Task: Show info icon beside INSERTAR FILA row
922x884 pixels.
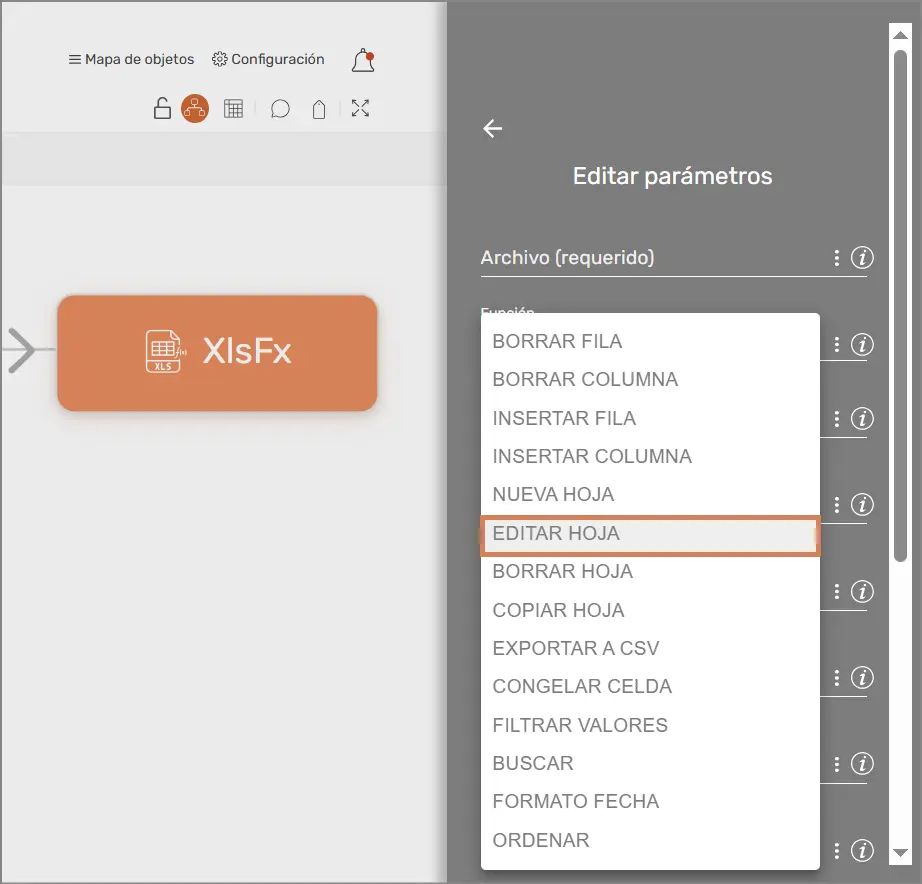Action: pyautogui.click(x=862, y=419)
